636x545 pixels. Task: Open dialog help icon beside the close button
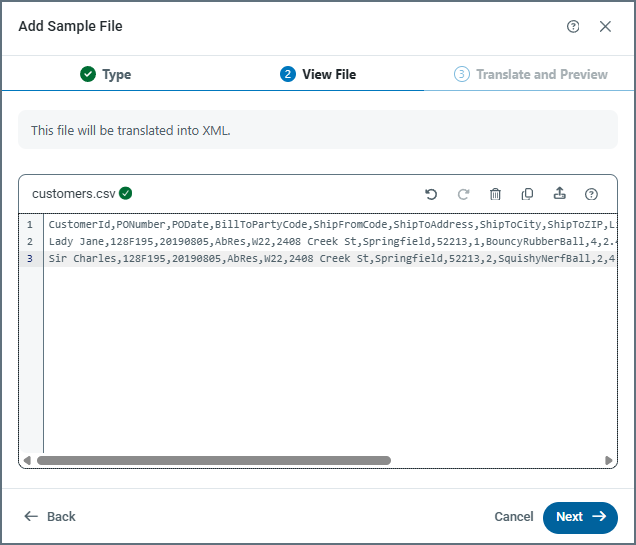click(573, 27)
